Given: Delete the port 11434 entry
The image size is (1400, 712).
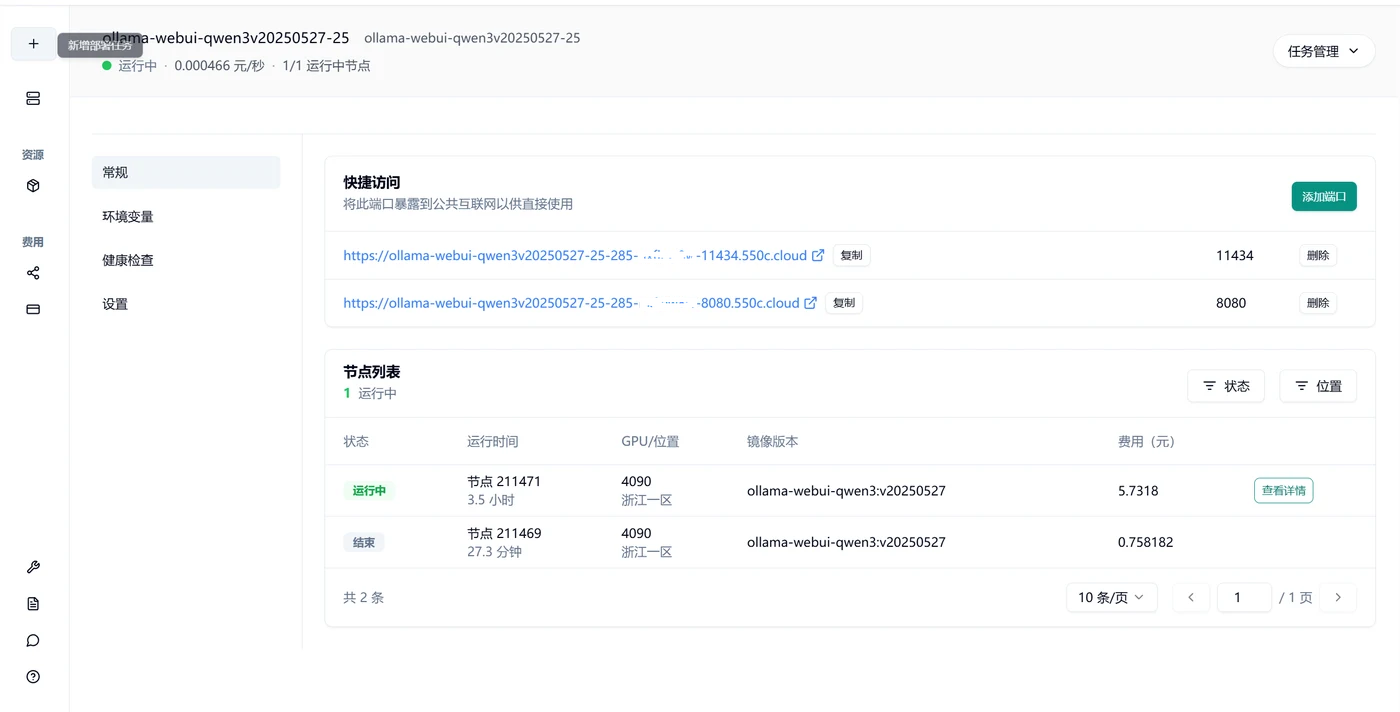Looking at the screenshot, I should (x=1318, y=255).
